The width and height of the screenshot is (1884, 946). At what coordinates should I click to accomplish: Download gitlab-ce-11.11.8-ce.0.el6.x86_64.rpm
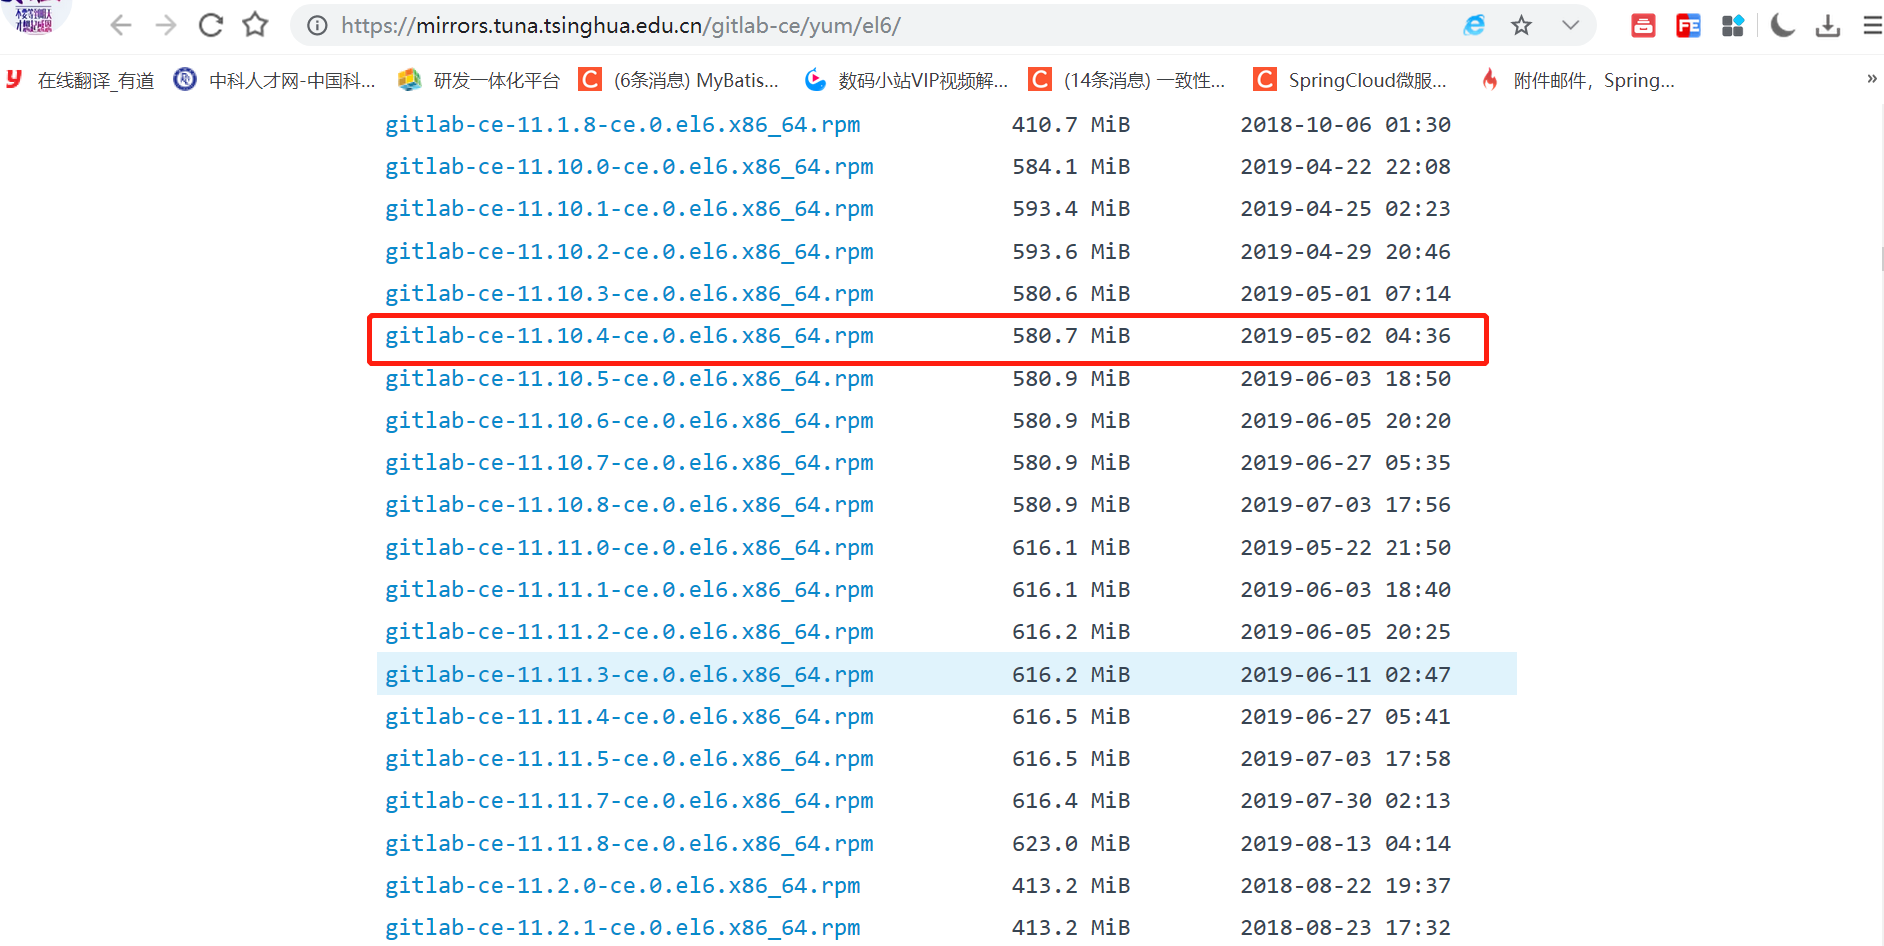click(x=629, y=844)
